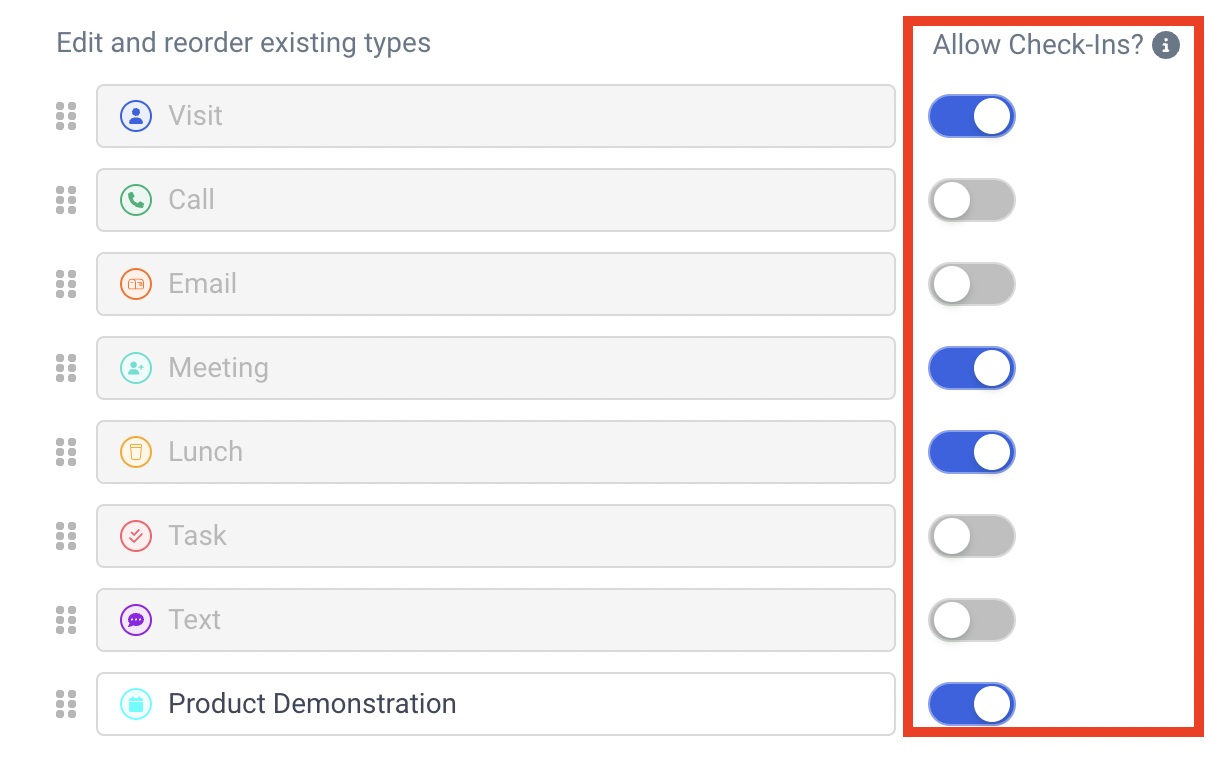Click the red Task checkmark icon

(x=136, y=536)
